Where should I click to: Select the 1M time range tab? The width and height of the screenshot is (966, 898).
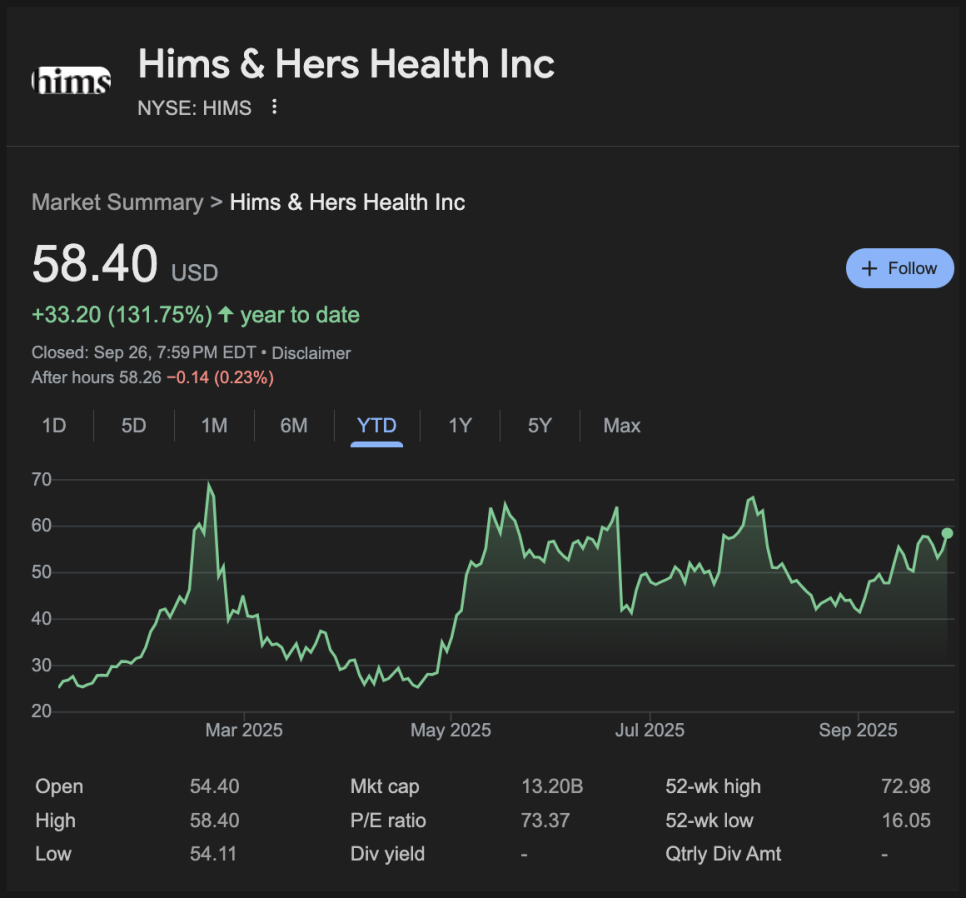tap(214, 426)
